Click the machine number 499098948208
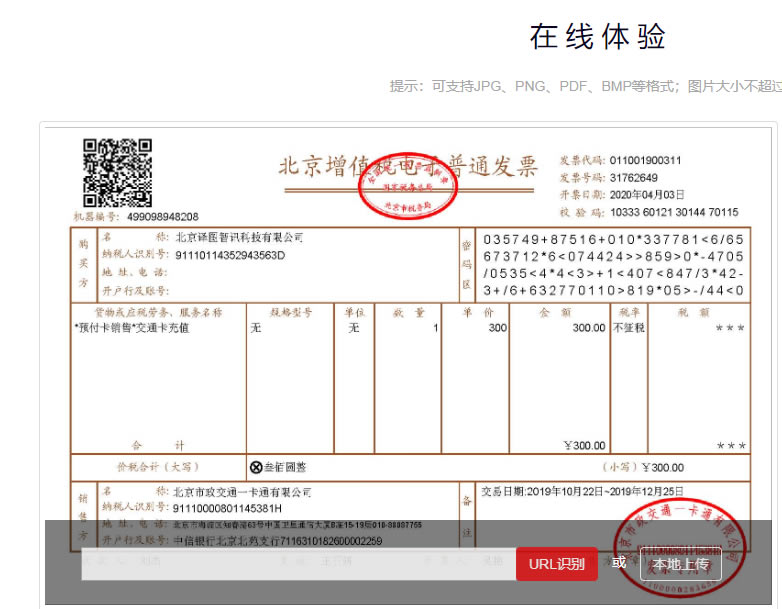This screenshot has height=609, width=782. pyautogui.click(x=163, y=217)
